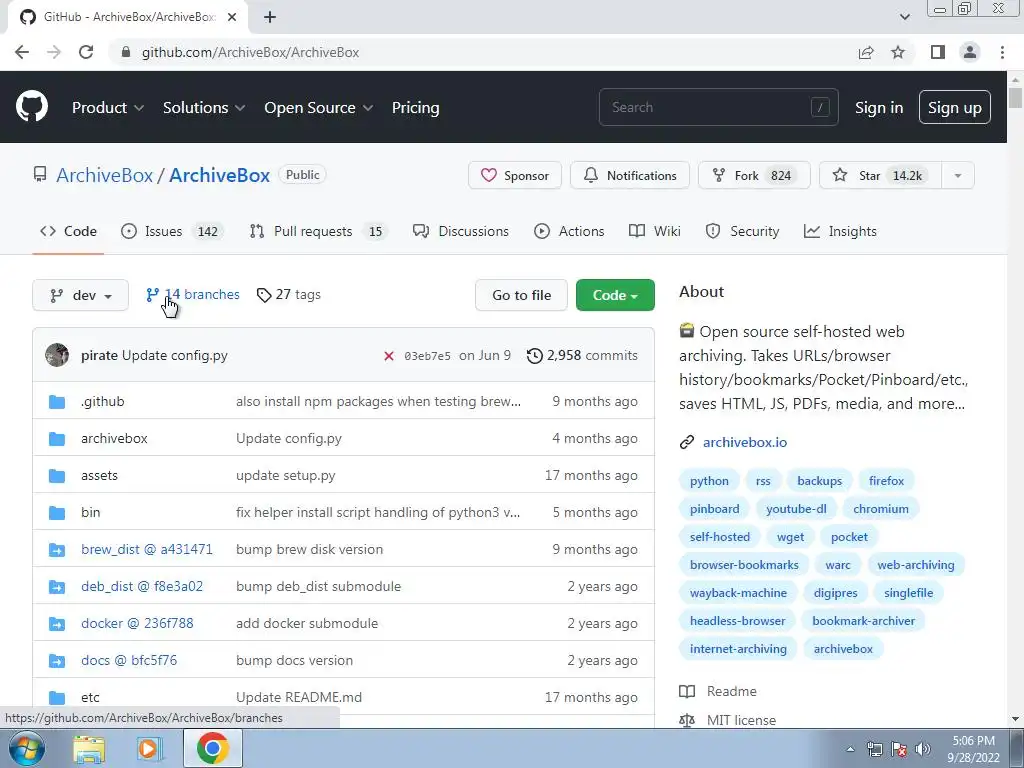Click Action Center flag tray icon
The image size is (1024, 768).
tap(899, 749)
